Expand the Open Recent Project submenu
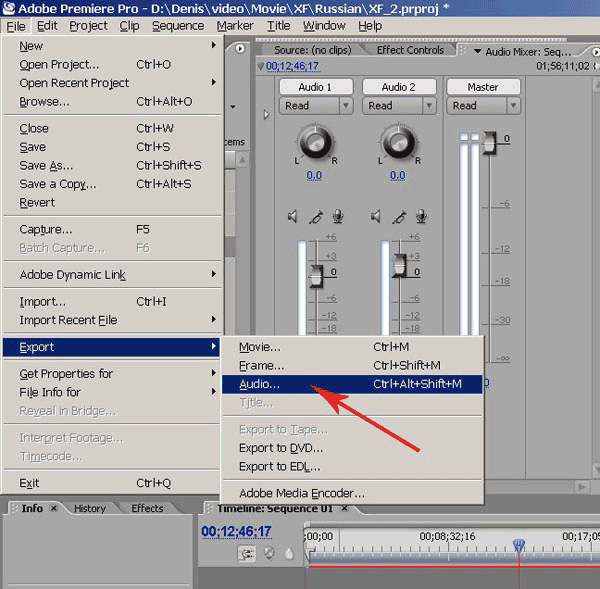Image resolution: width=600 pixels, height=589 pixels. 113,83
